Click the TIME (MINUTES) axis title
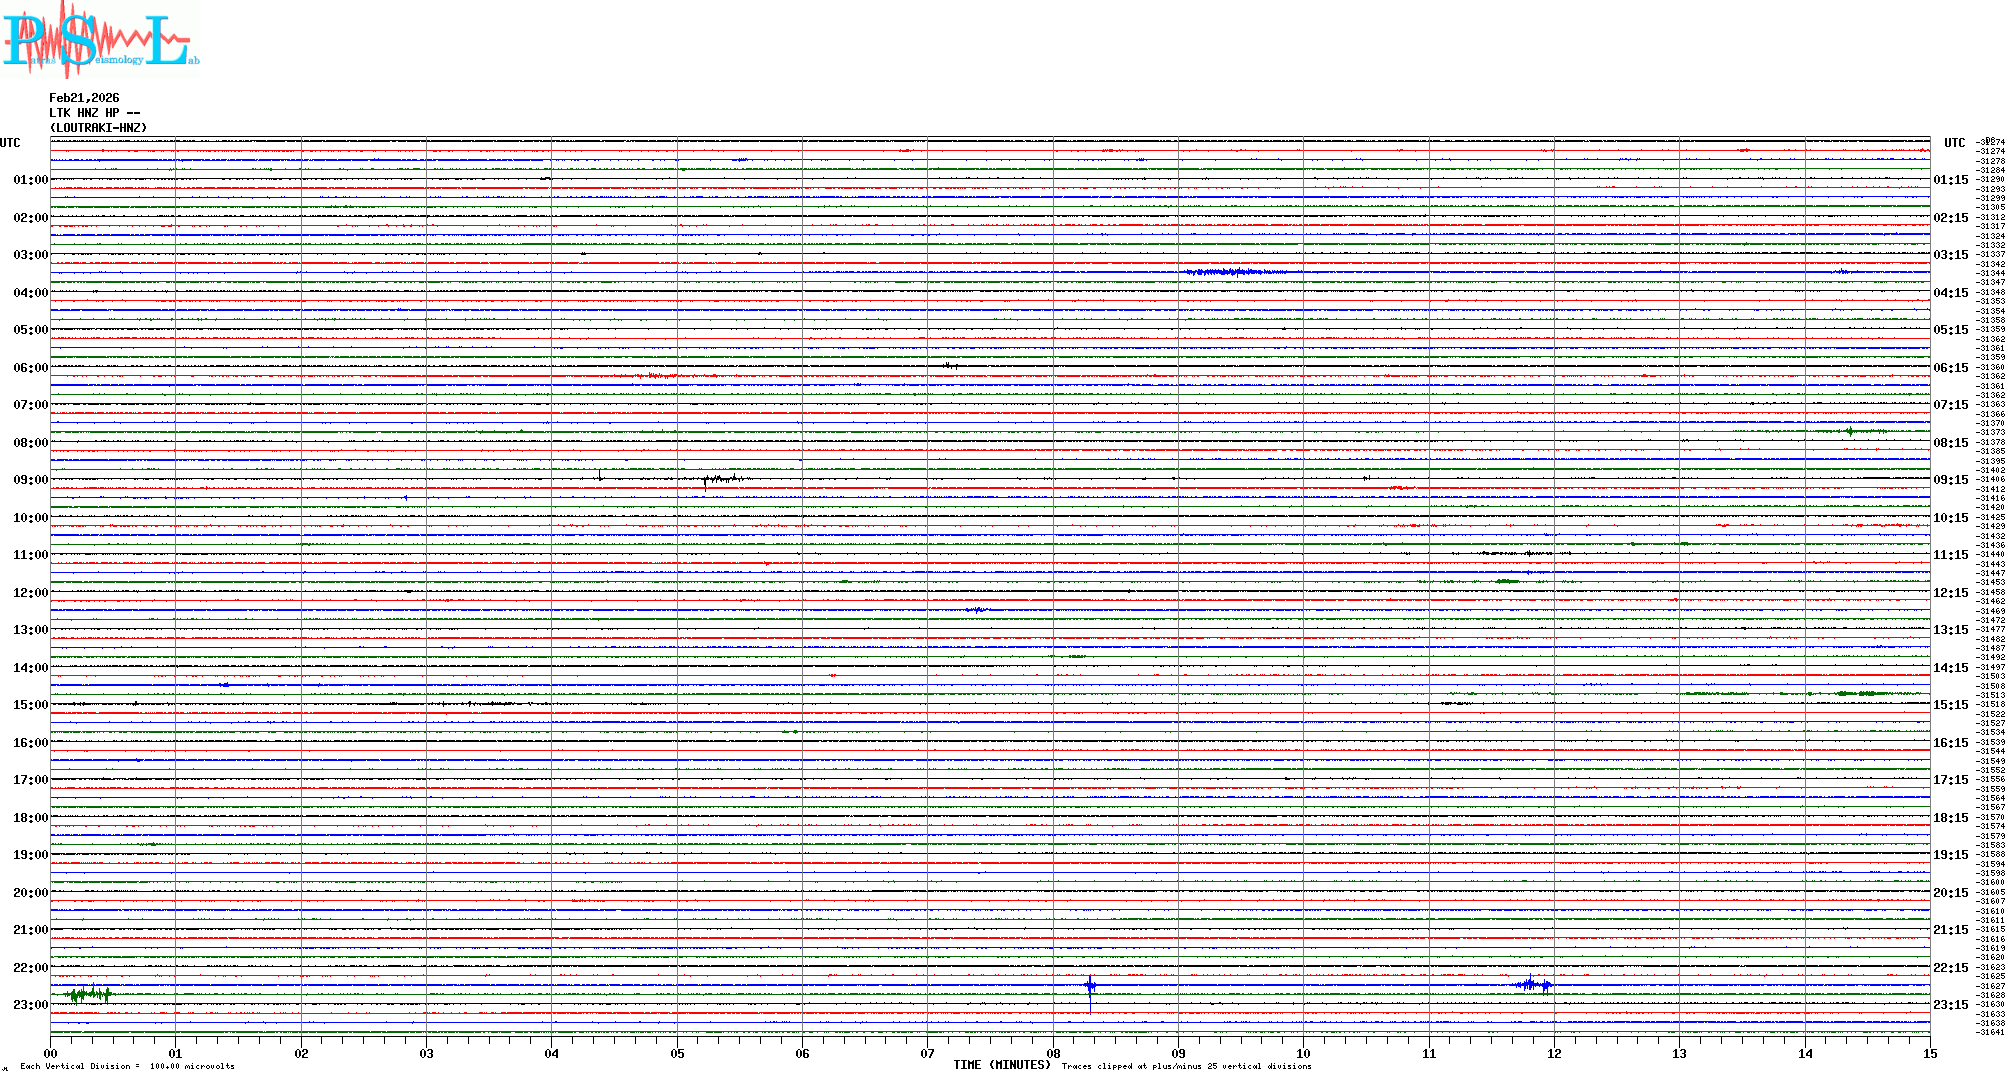 click(1001, 1065)
